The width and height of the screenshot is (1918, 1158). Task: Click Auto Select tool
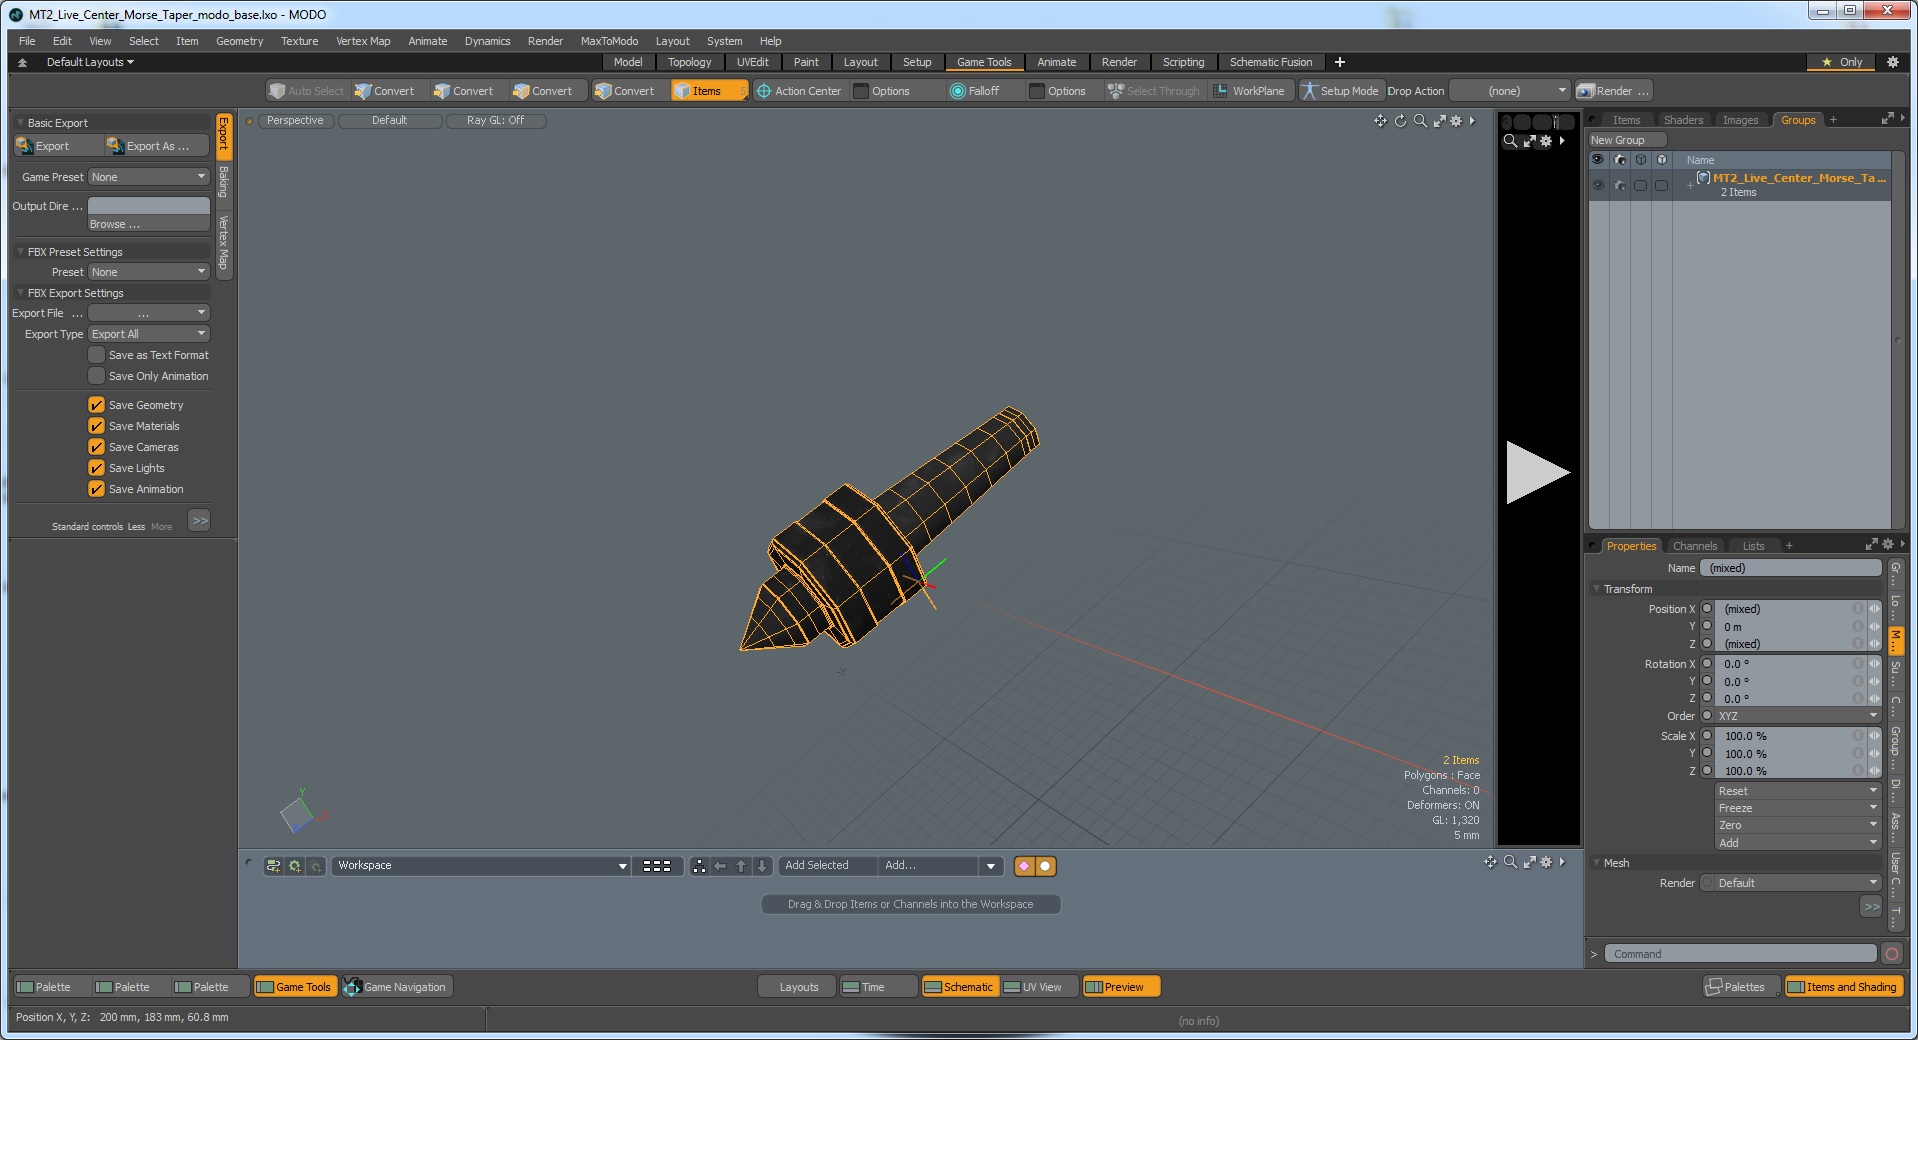tap(307, 91)
